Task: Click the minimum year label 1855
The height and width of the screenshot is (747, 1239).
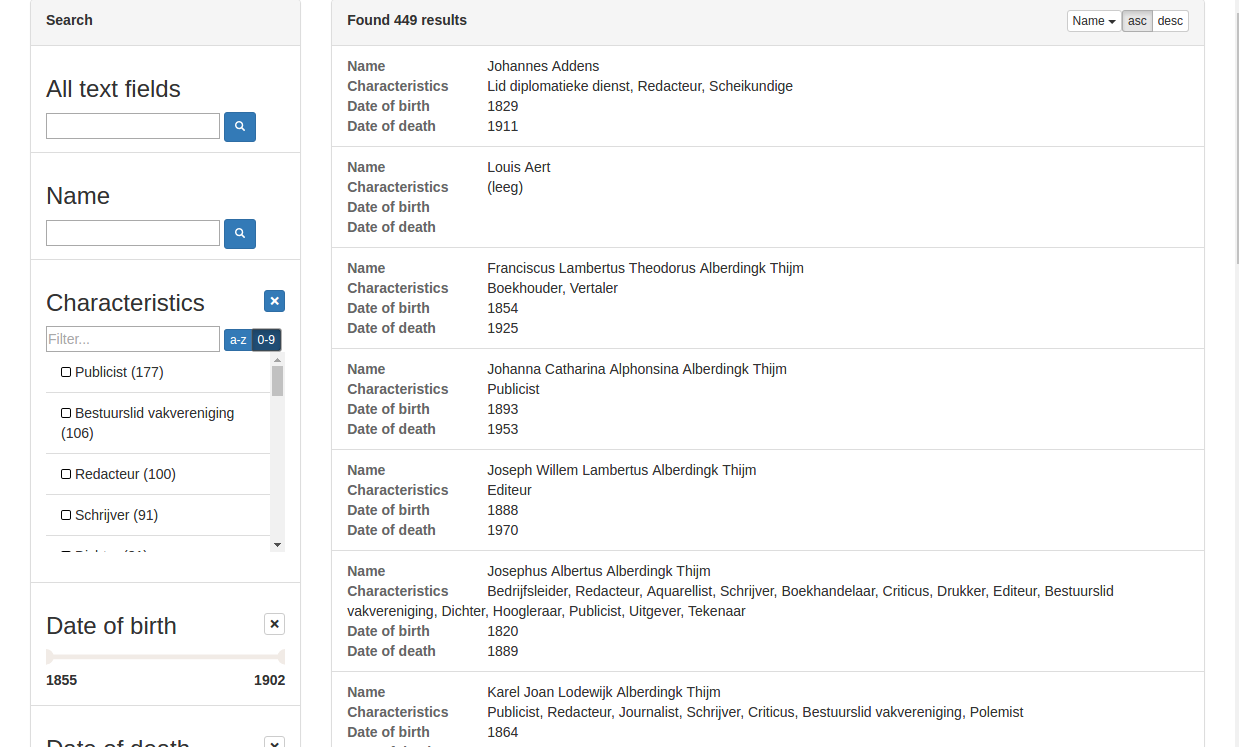Action: pyautogui.click(x=61, y=680)
